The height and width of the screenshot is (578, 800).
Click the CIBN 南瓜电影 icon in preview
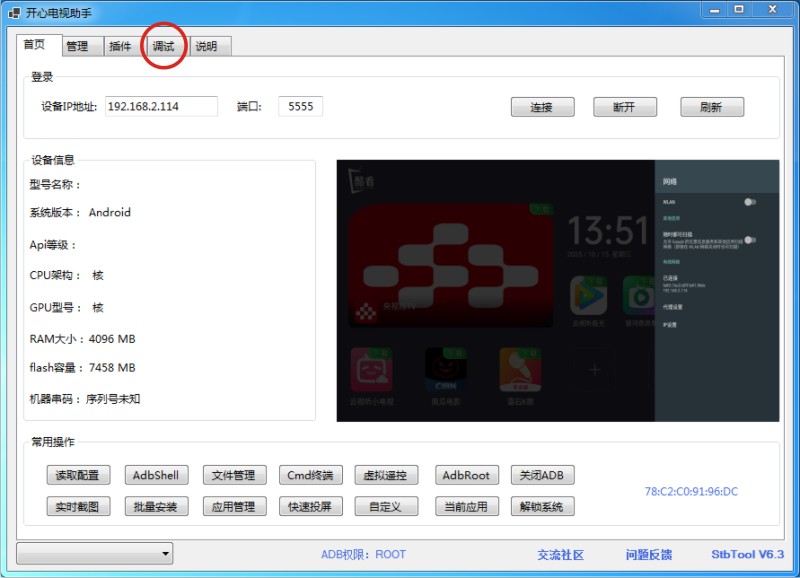pyautogui.click(x=447, y=369)
